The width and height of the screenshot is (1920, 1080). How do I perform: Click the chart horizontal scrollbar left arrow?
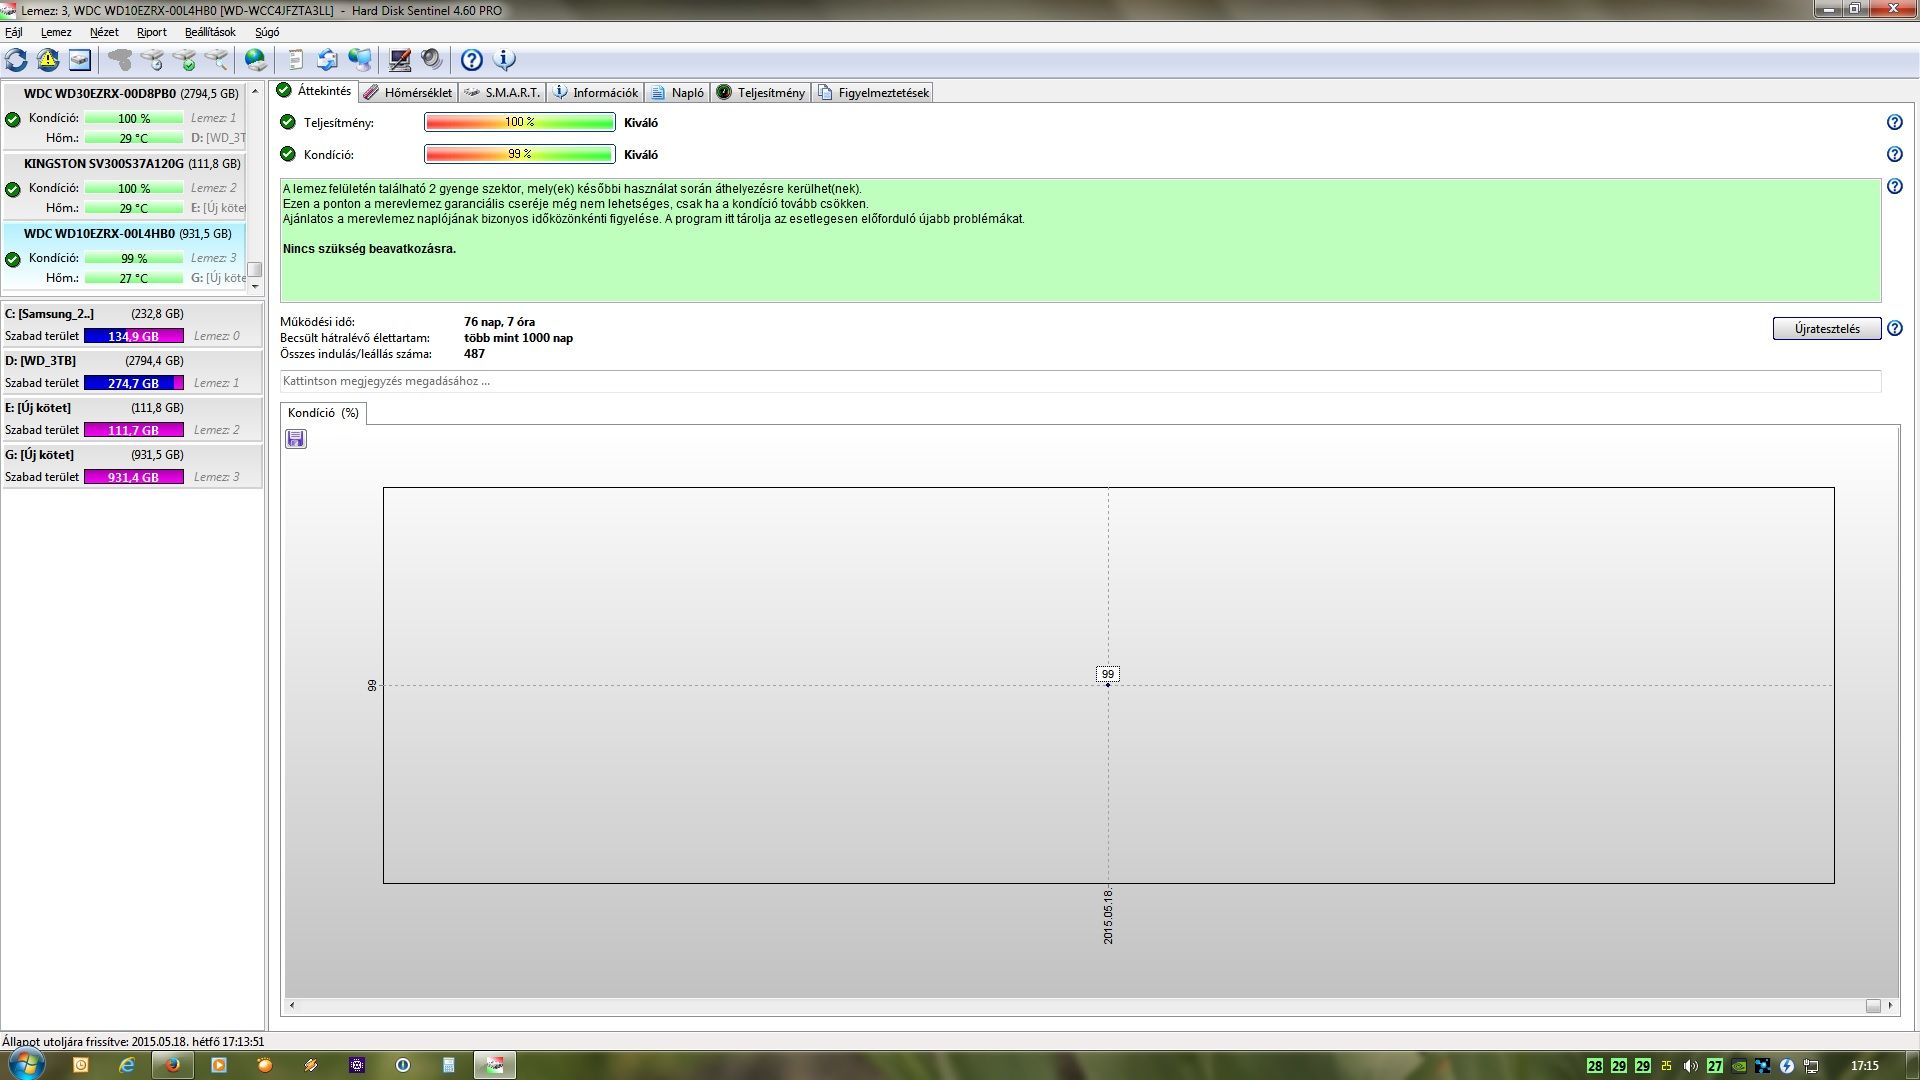[x=292, y=1005]
